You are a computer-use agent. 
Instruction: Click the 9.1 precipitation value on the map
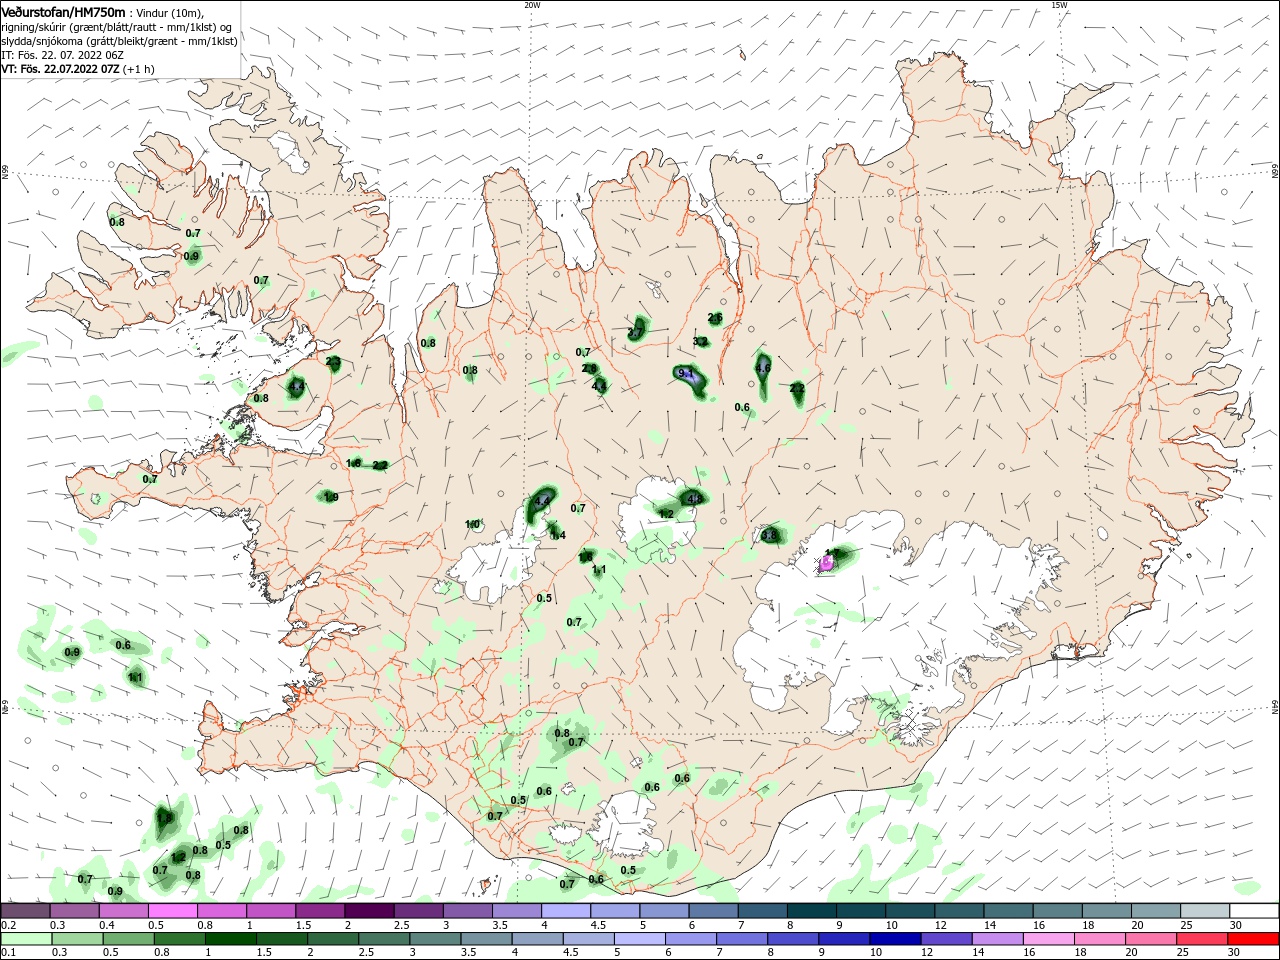point(686,373)
